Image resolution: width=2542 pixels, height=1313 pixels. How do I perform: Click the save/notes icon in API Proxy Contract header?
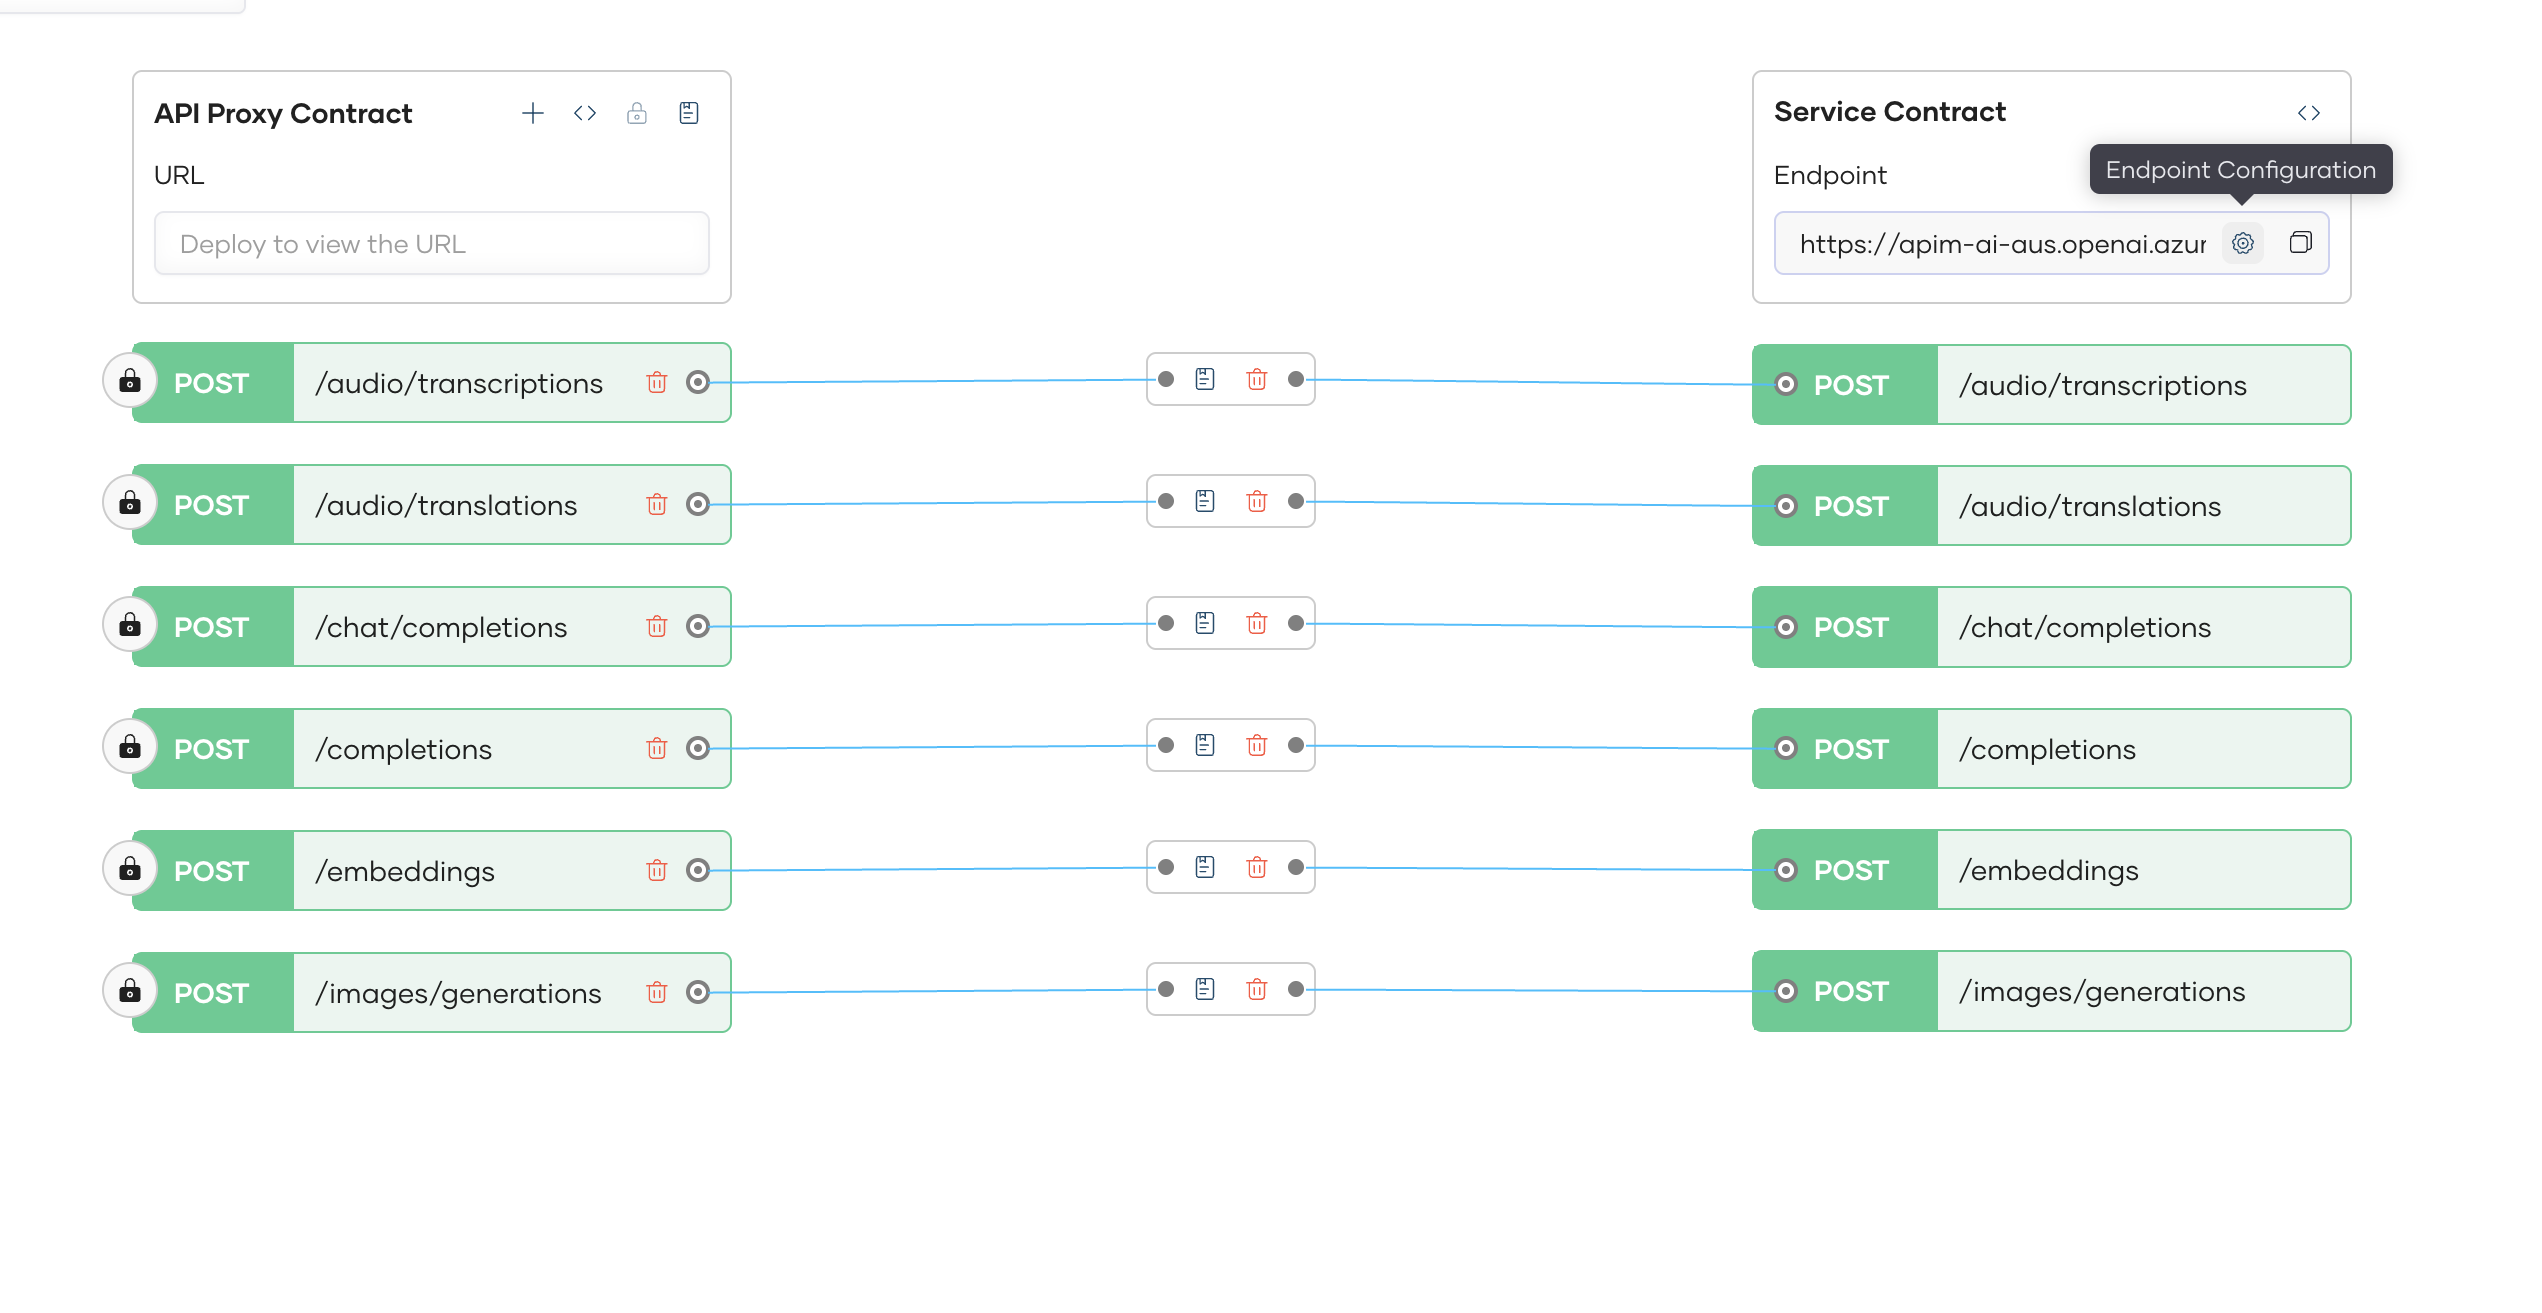point(688,113)
